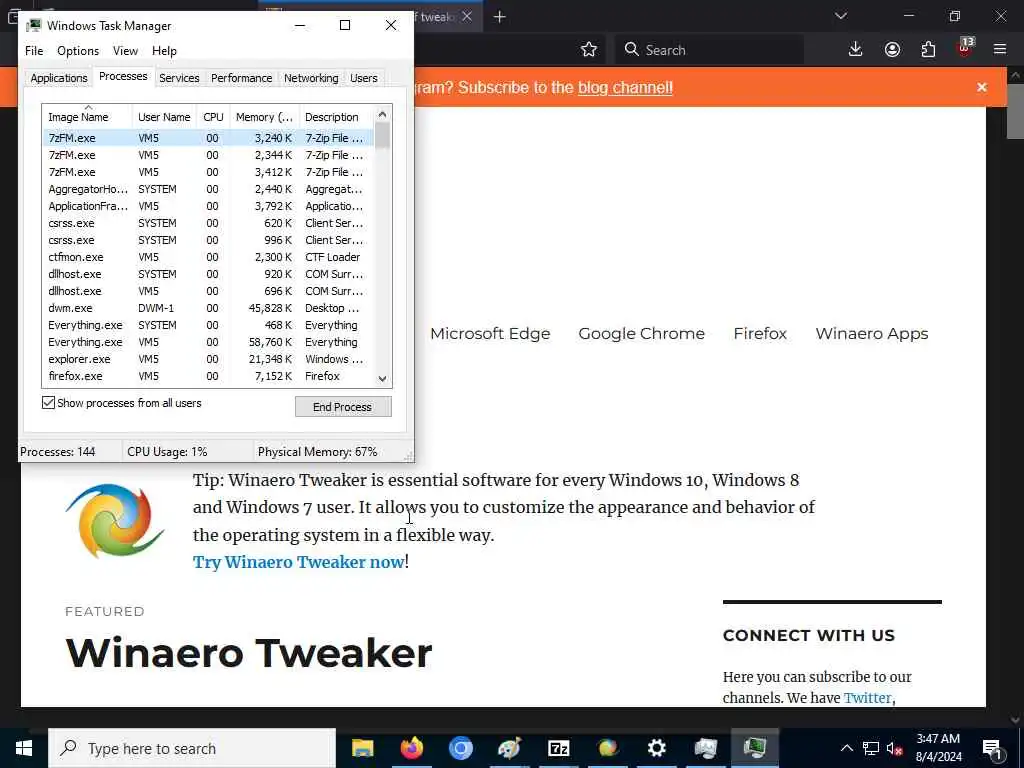This screenshot has height=768, width=1024.
Task: Click the Task Manager title icon
Action: click(34, 25)
